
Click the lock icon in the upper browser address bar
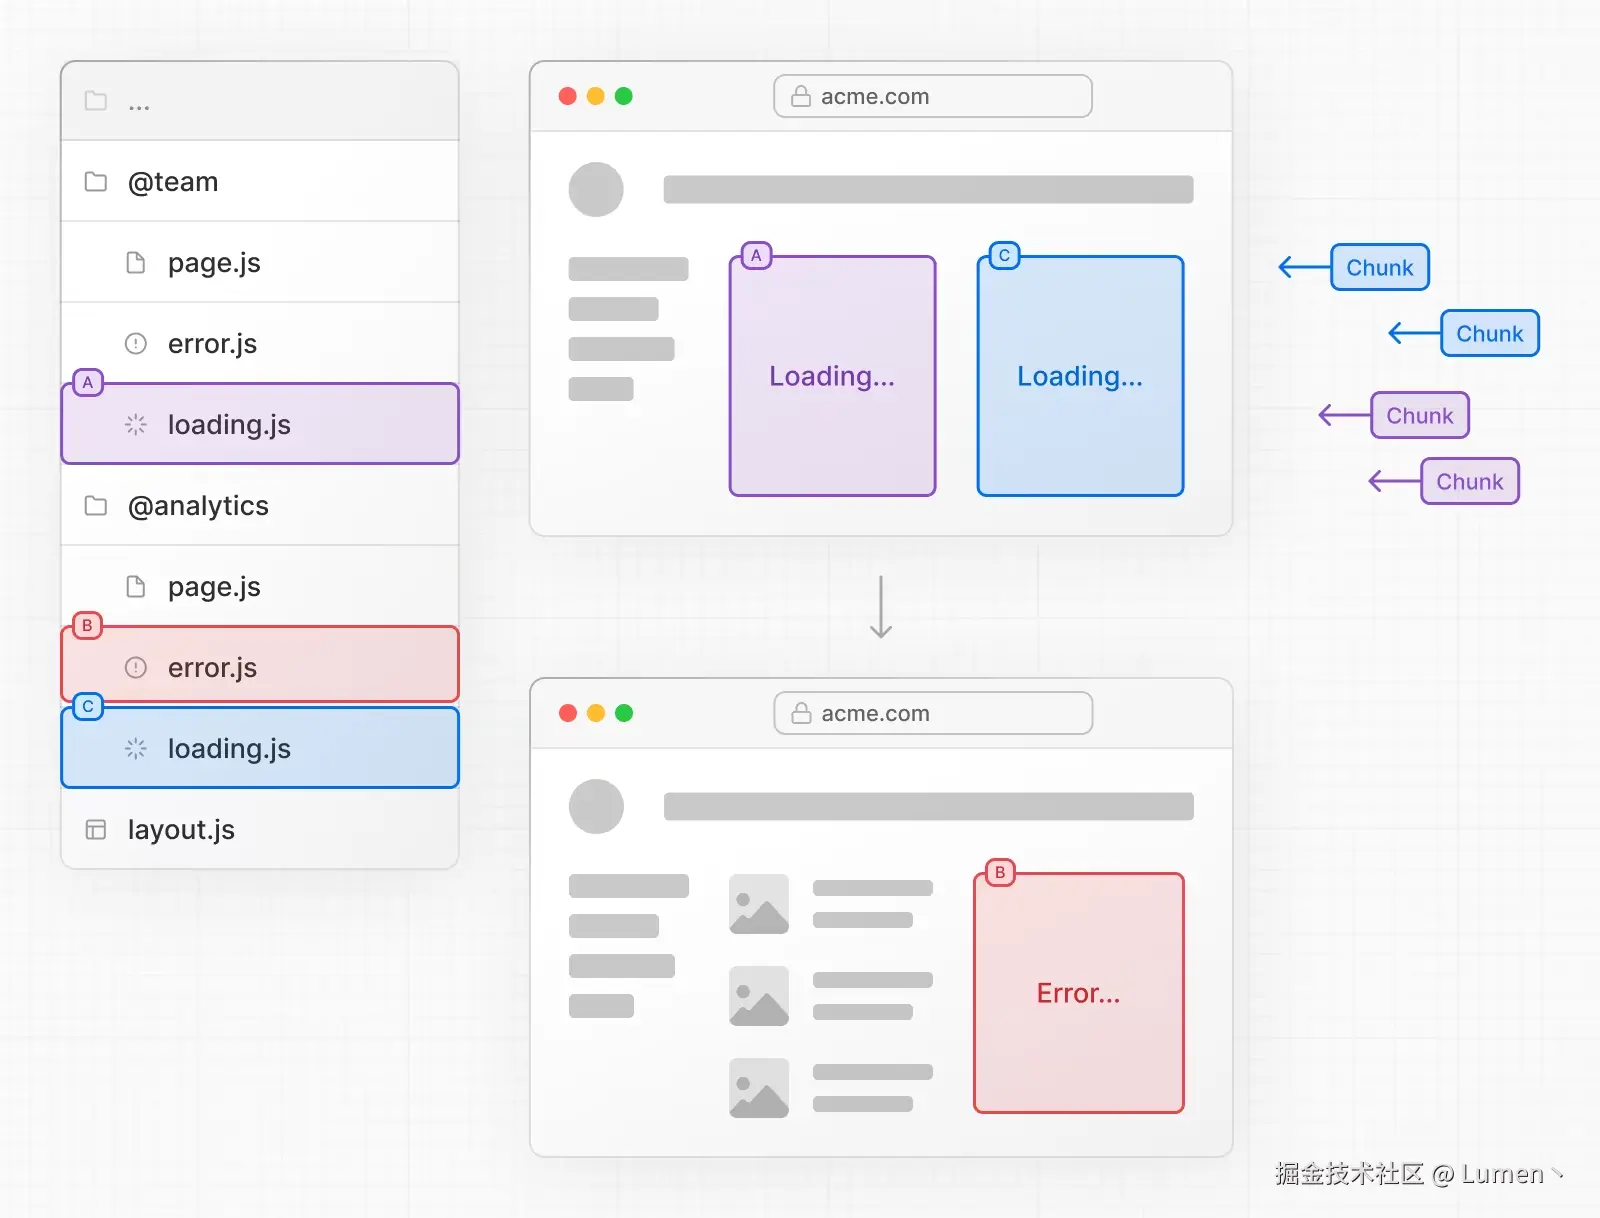click(x=801, y=96)
